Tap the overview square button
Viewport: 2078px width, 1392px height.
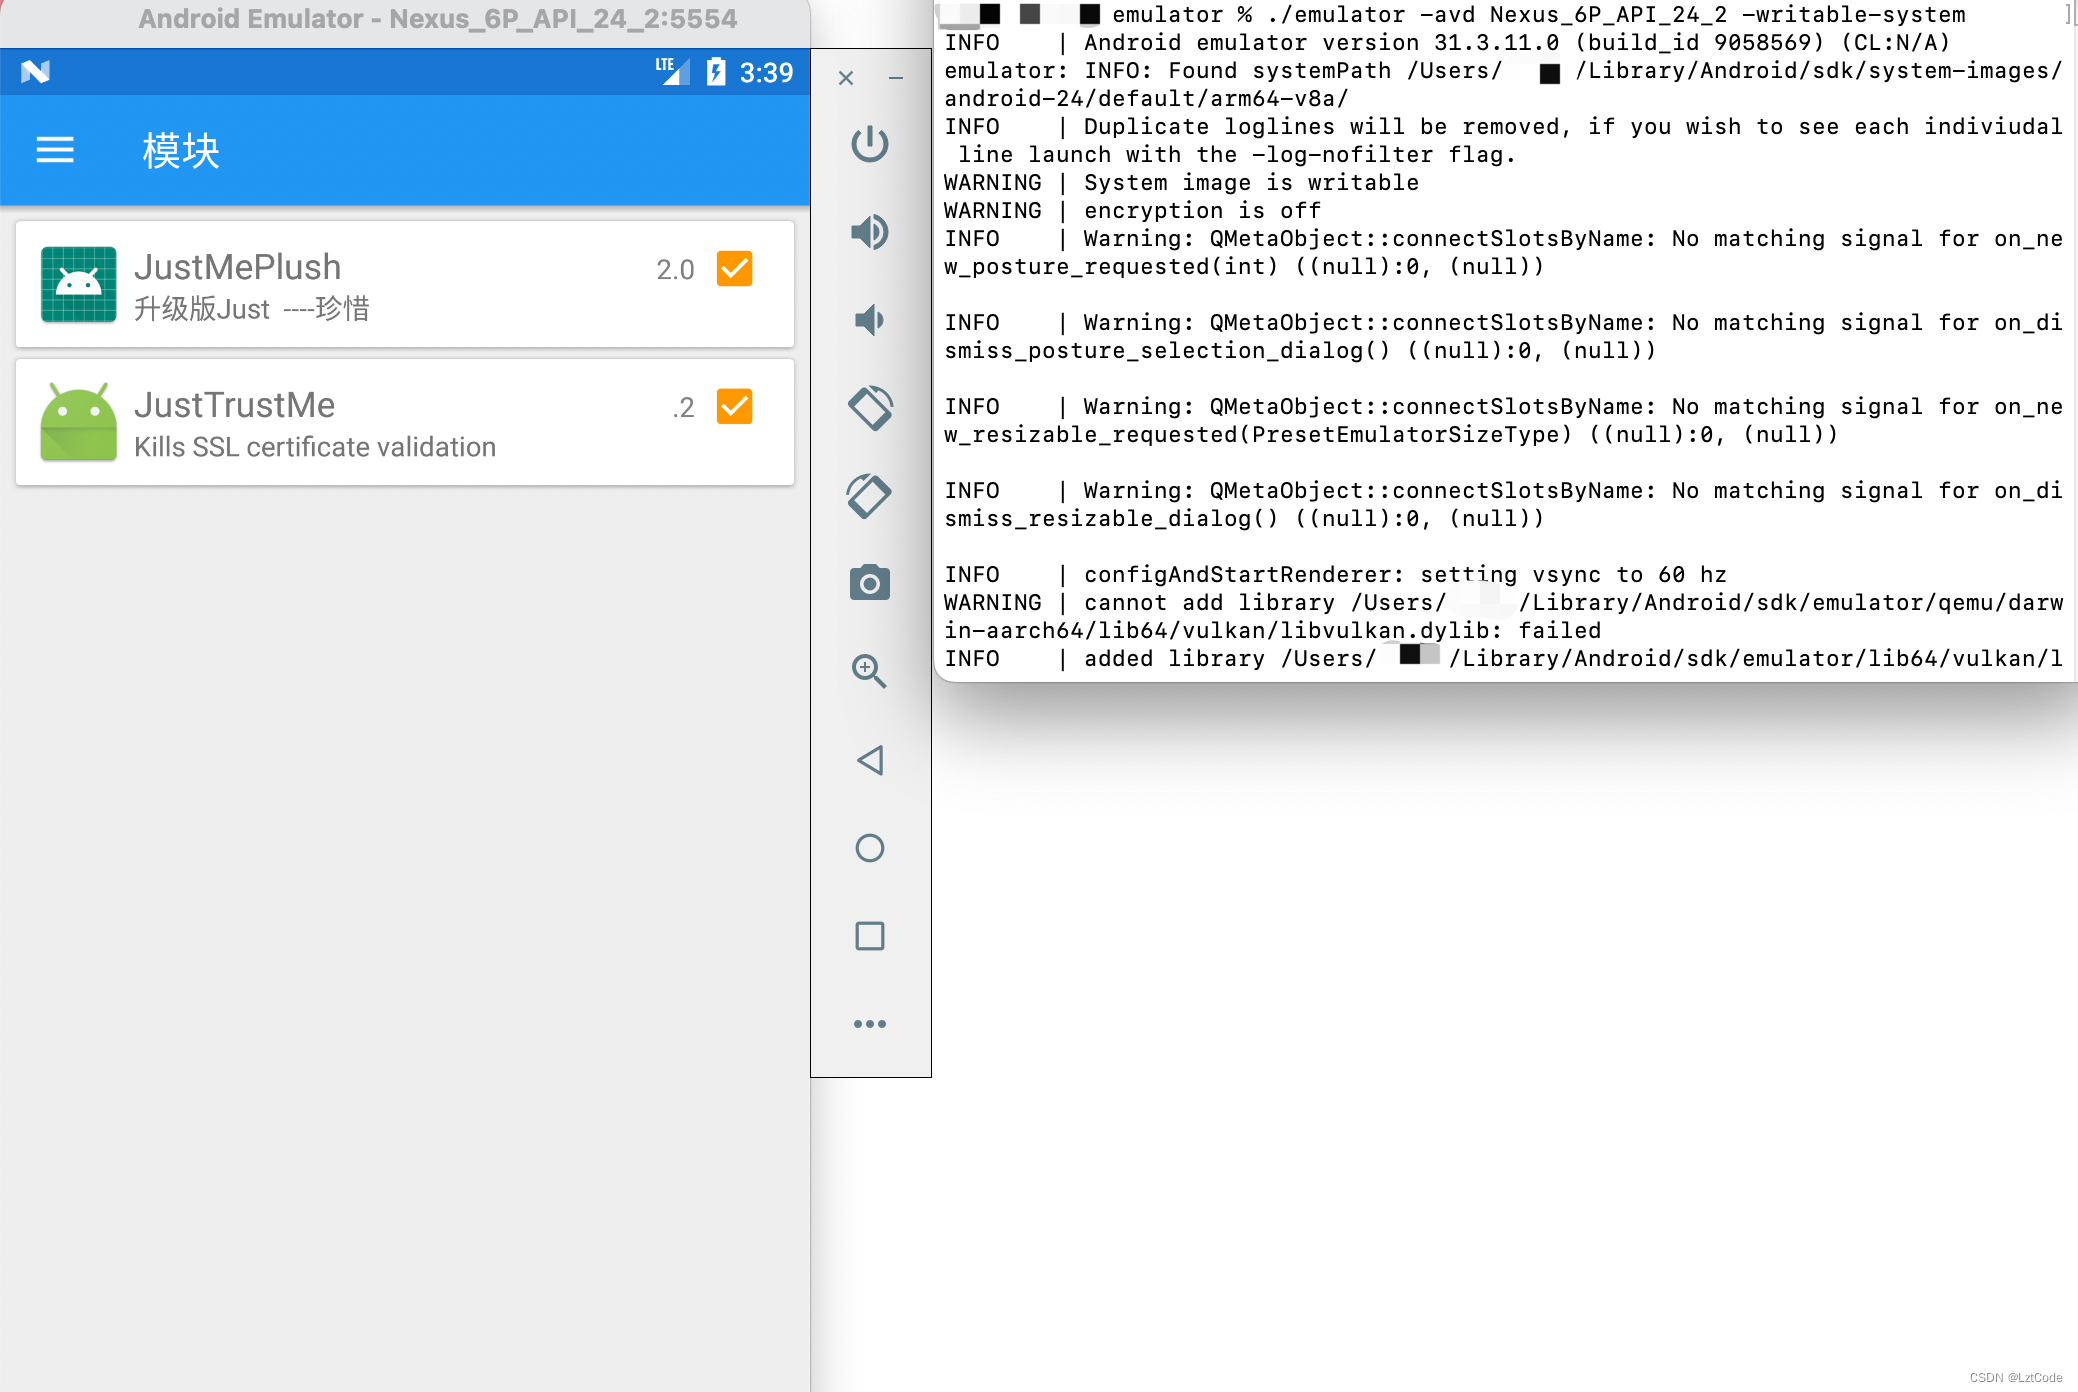[x=870, y=936]
